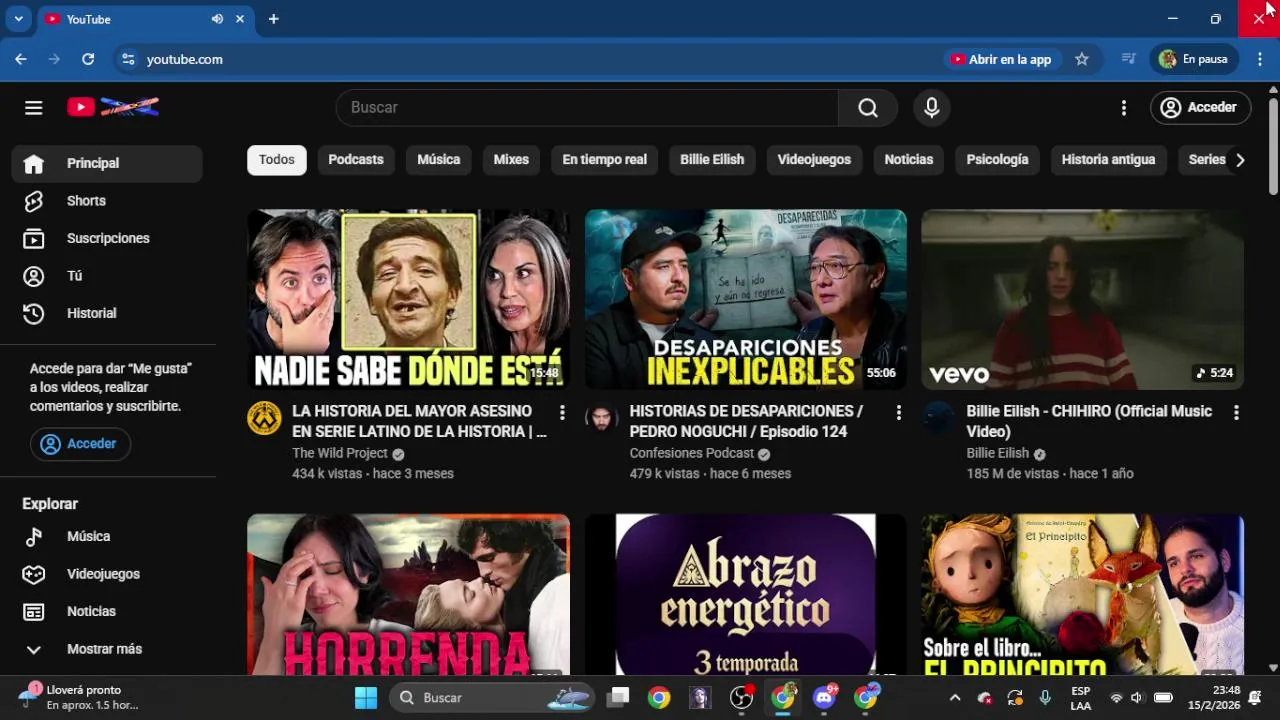Open Chrome three-dot menu

[1260, 59]
